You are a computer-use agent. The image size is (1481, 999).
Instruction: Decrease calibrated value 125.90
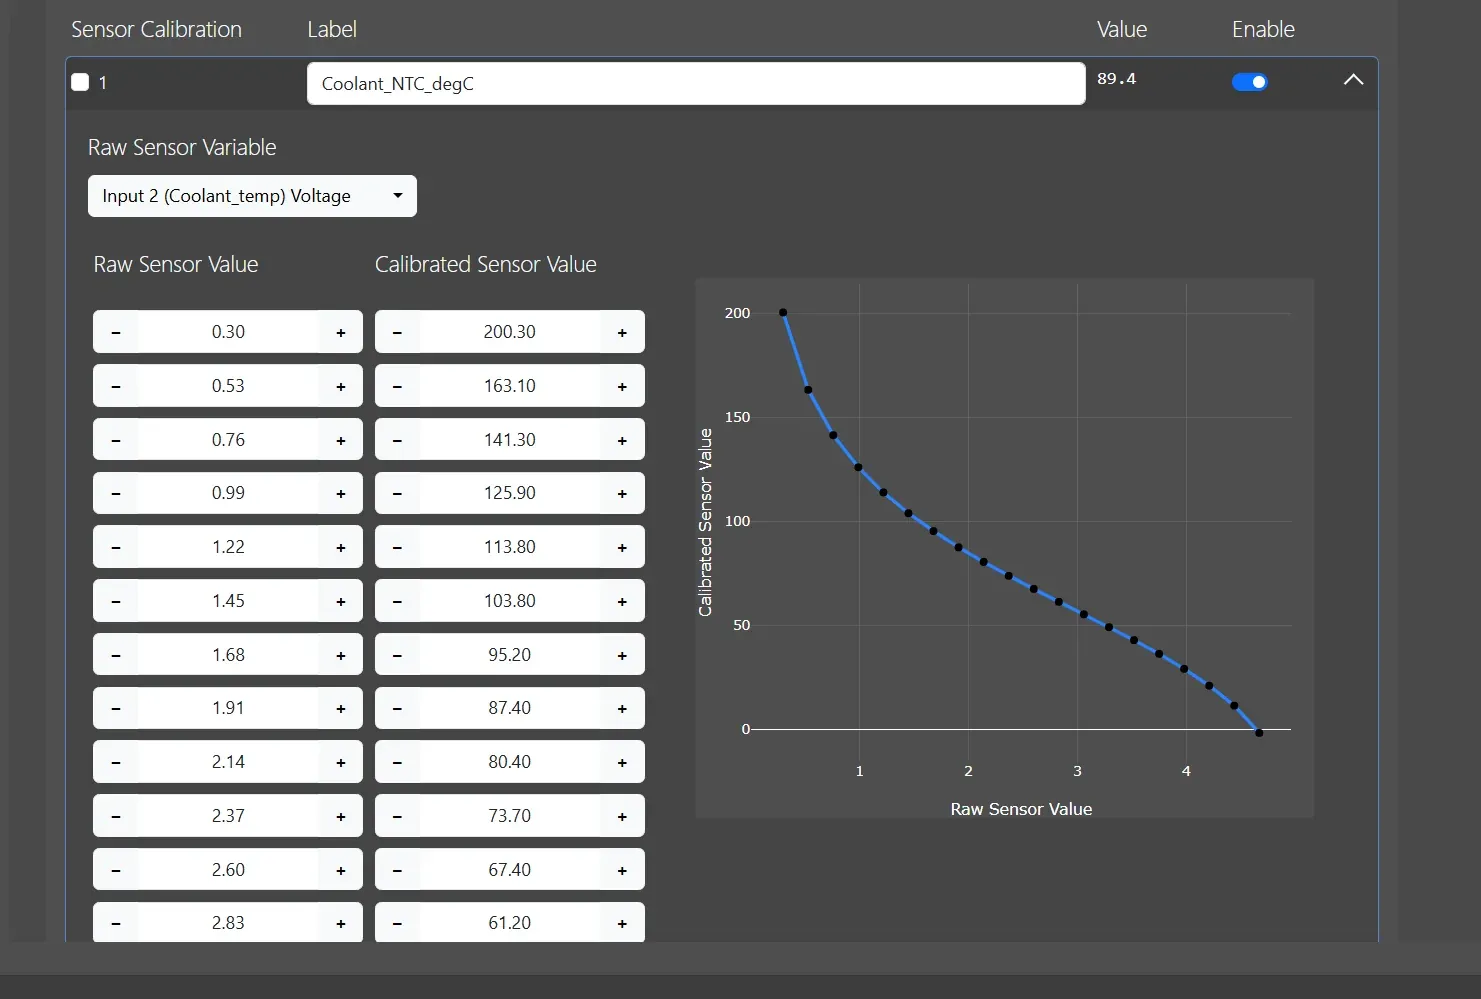coord(397,493)
